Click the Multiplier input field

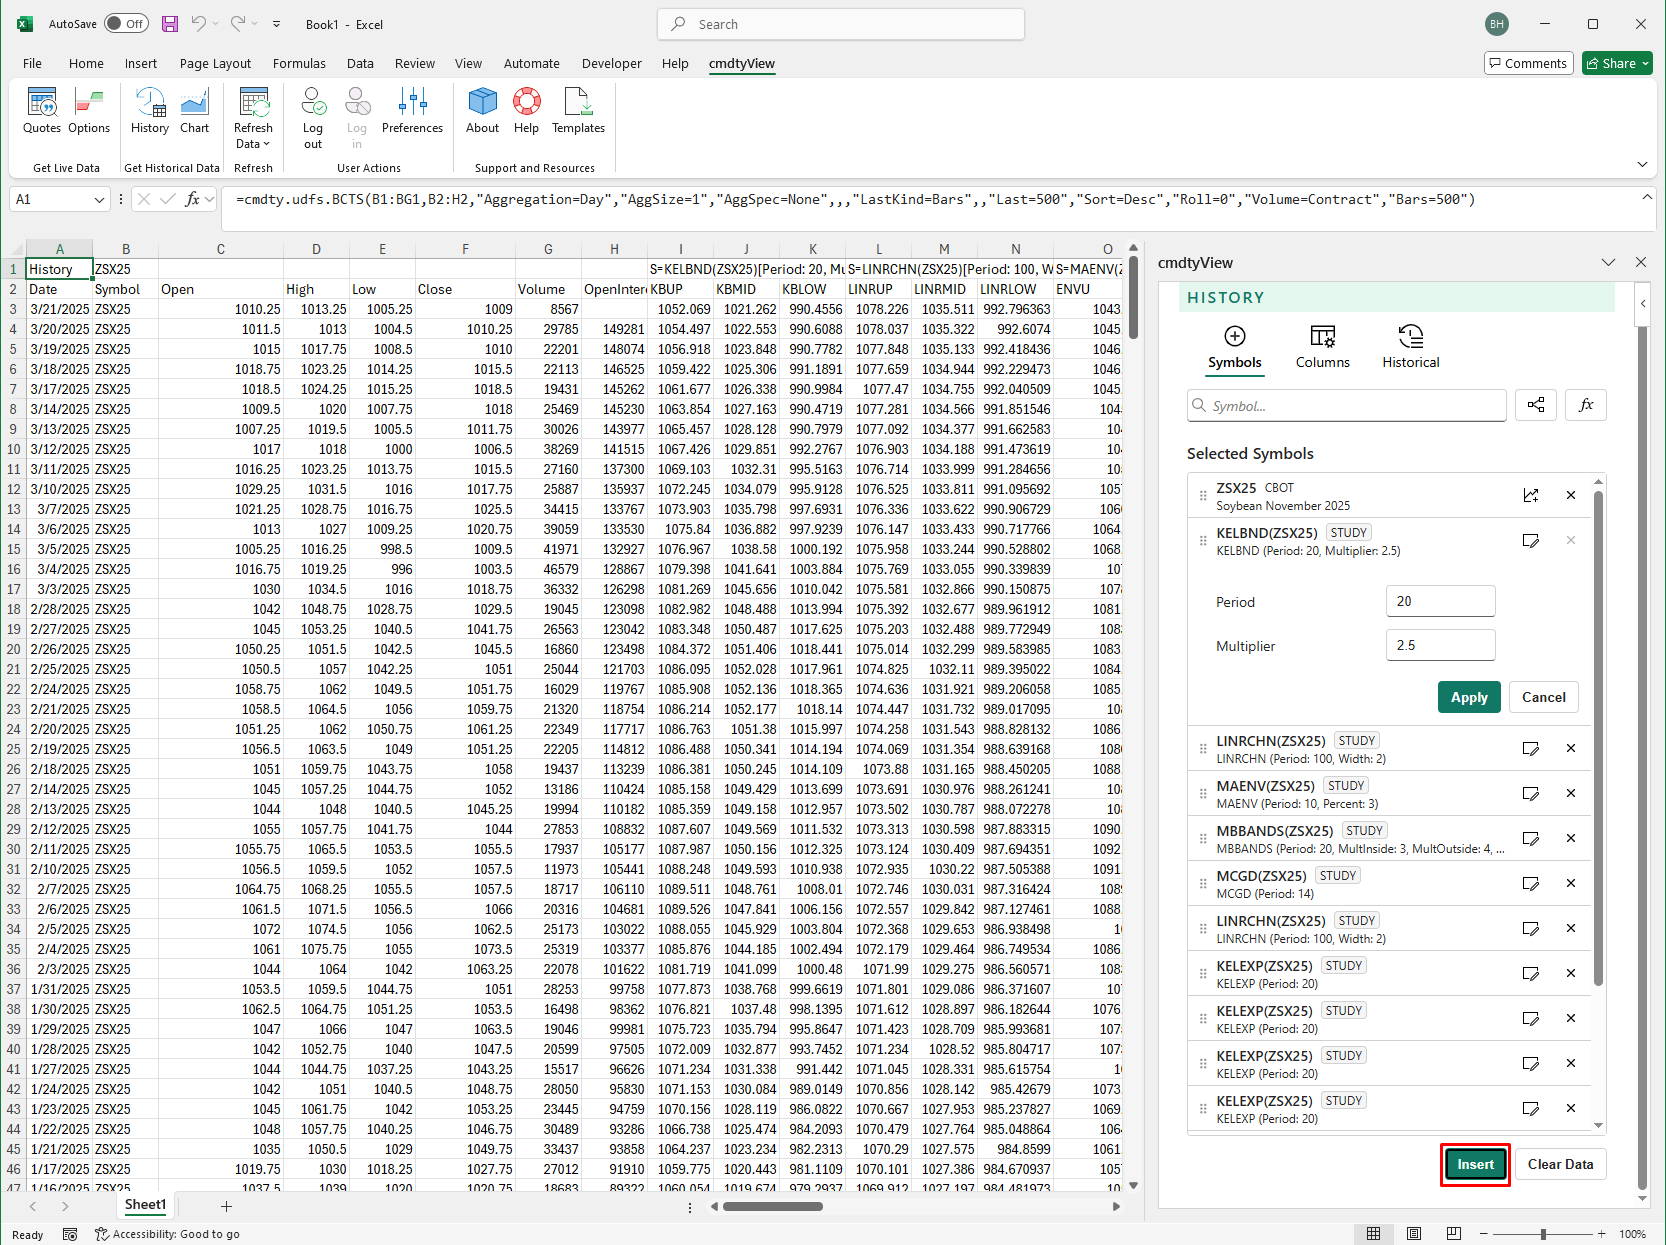coord(1440,645)
